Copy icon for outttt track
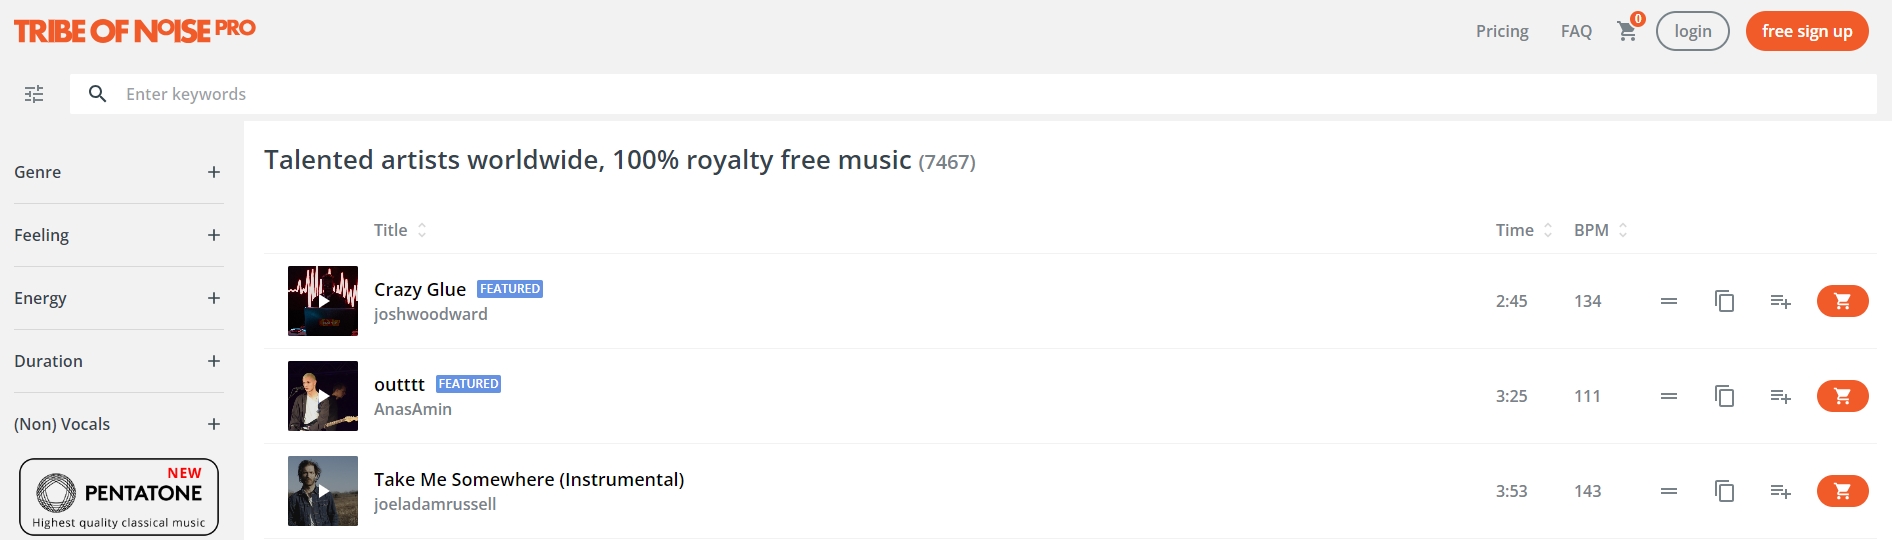 (1724, 396)
